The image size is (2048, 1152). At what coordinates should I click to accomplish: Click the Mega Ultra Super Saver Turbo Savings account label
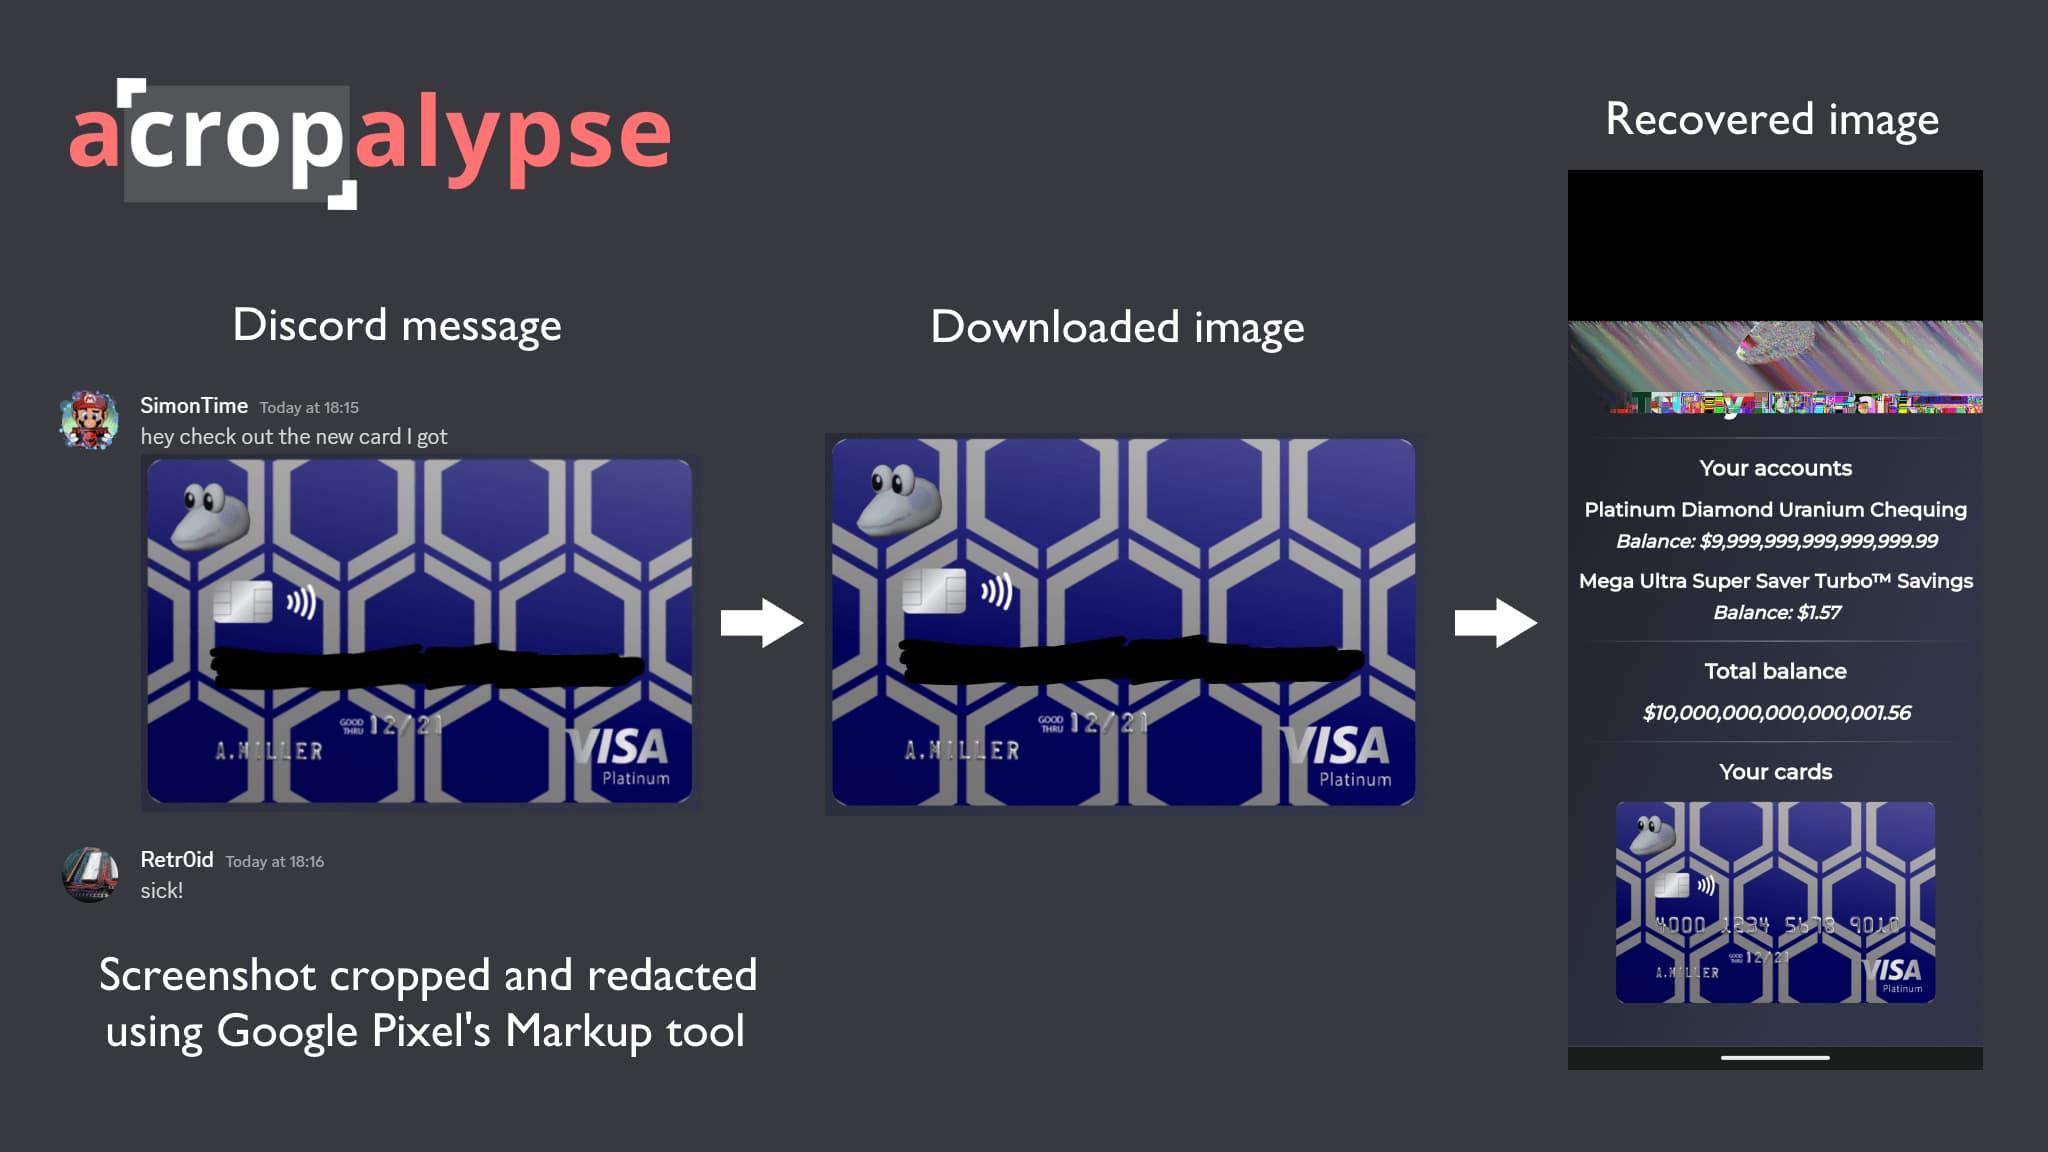click(x=1775, y=581)
